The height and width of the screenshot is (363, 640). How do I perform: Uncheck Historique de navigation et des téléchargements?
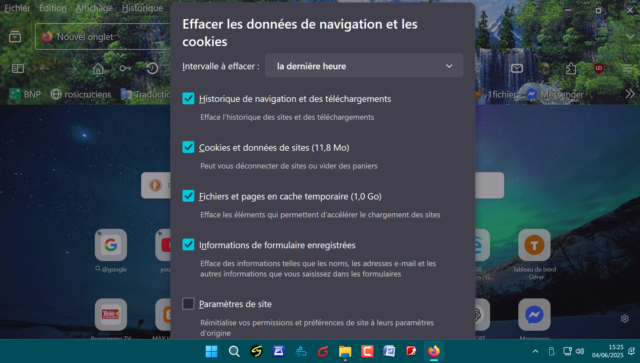188,98
